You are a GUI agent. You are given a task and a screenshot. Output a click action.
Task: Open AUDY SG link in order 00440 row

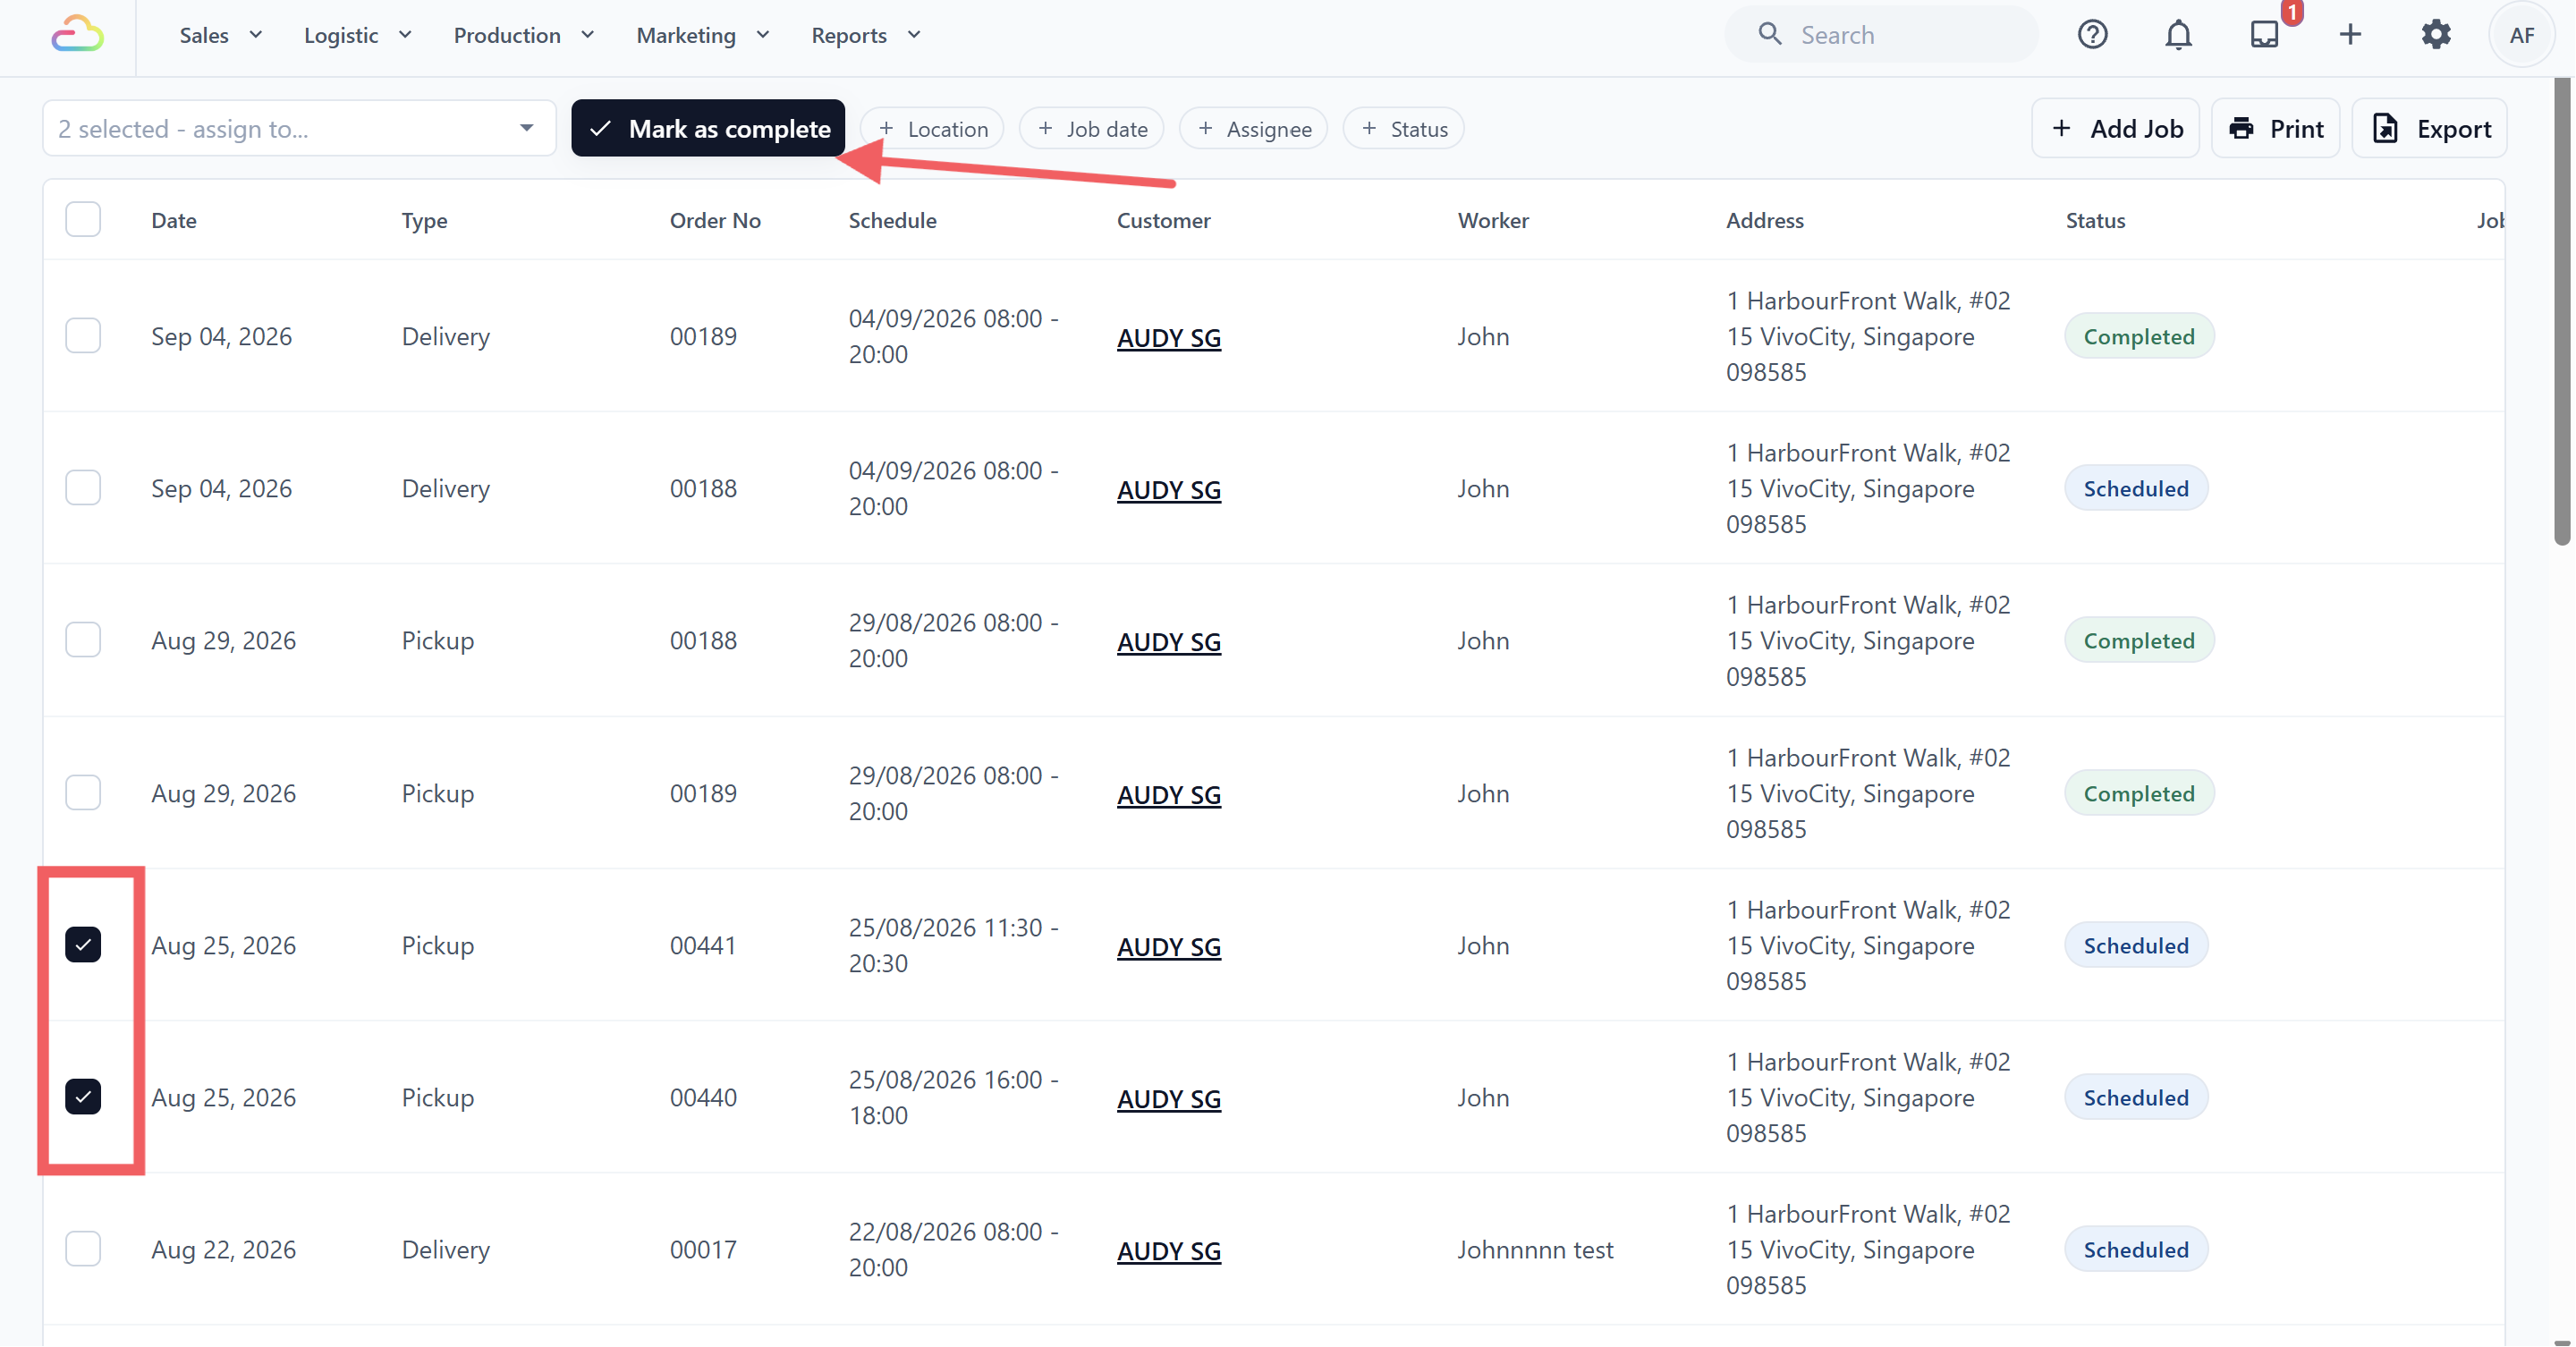(1169, 1099)
